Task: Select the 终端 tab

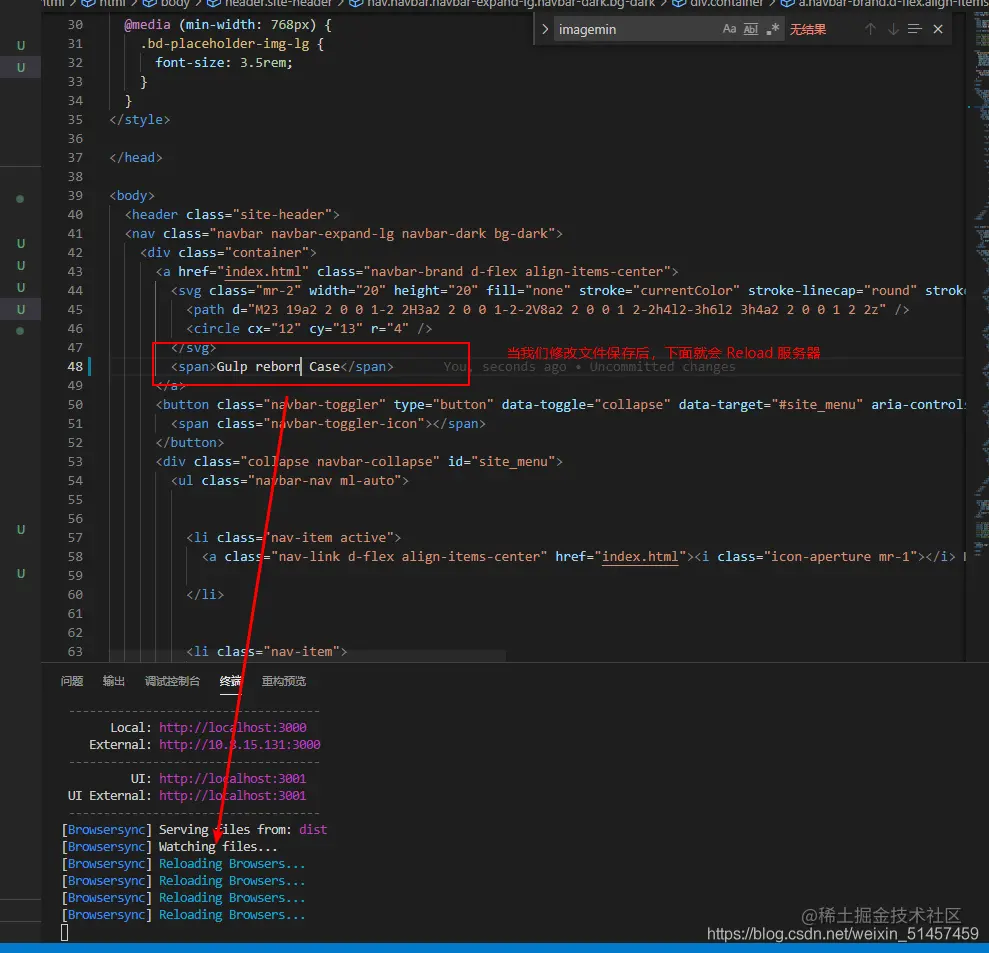Action: click(x=230, y=681)
